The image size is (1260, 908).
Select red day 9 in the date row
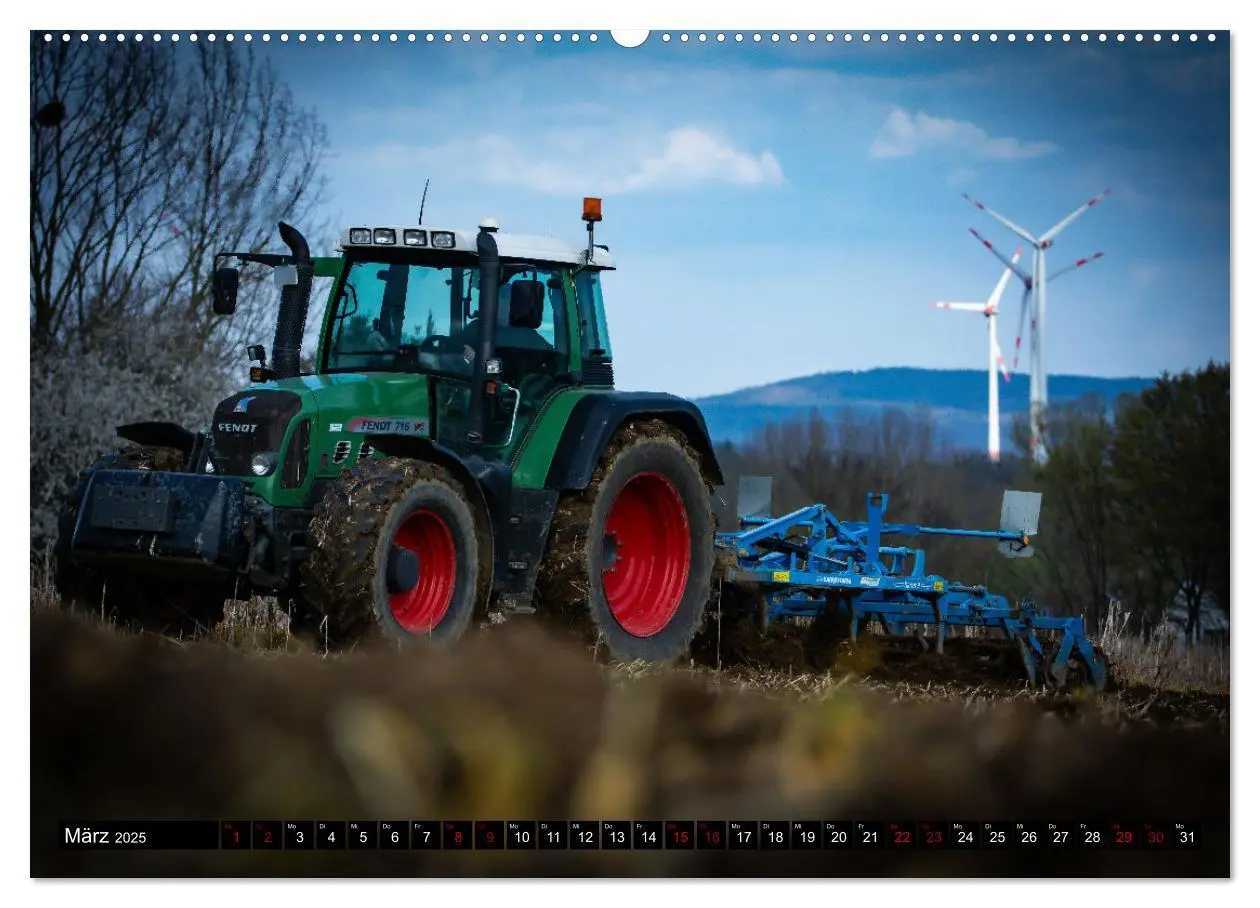pyautogui.click(x=489, y=836)
